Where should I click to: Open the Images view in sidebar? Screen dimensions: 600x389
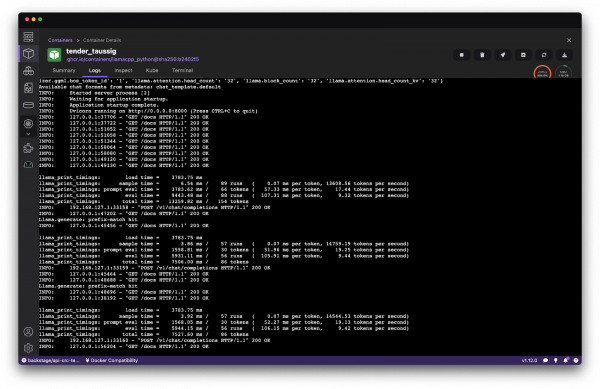pyautogui.click(x=28, y=88)
